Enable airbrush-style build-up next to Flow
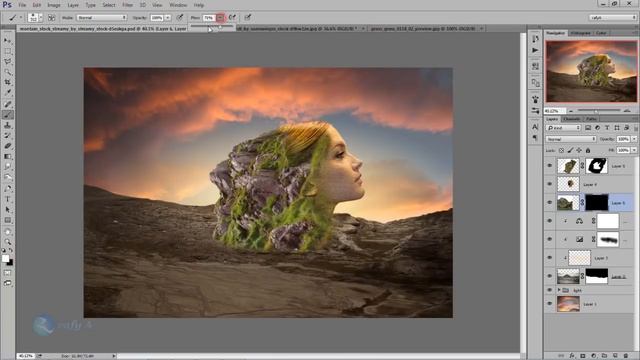The image size is (640, 360). [x=232, y=18]
